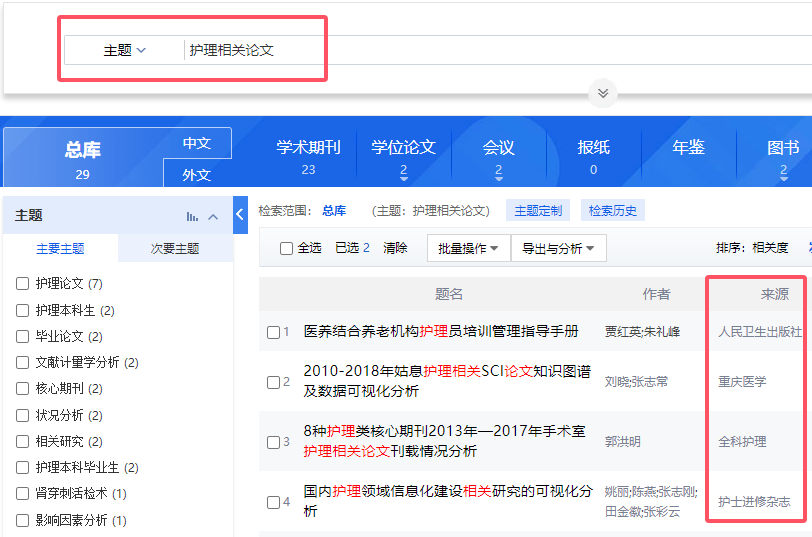This screenshot has width=812, height=537.
Task: Click 主题定制 button
Action: coord(538,211)
